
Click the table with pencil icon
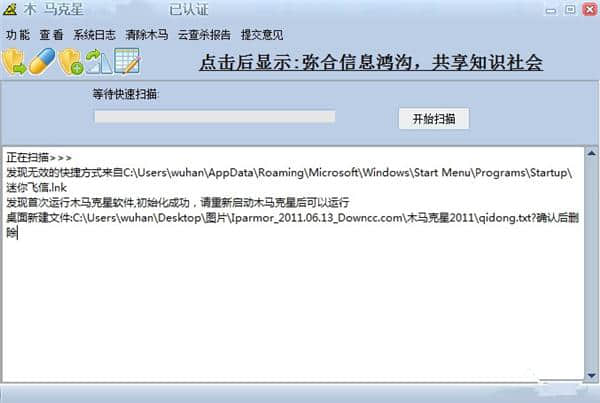tap(127, 61)
